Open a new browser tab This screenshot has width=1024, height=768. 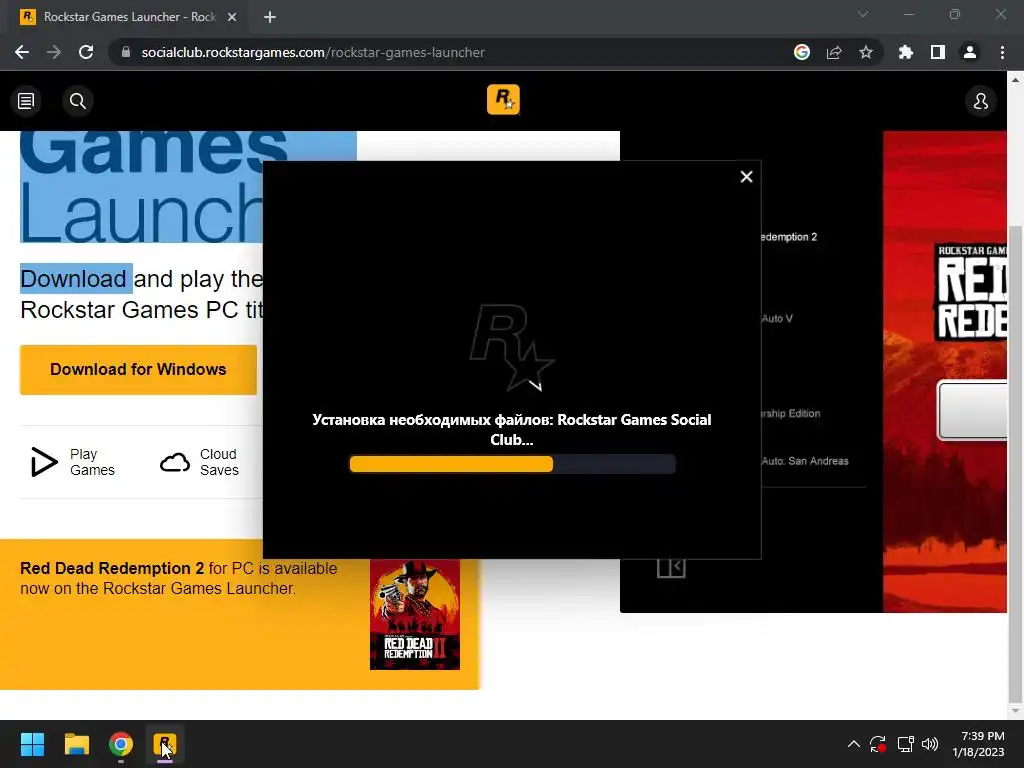tap(270, 17)
